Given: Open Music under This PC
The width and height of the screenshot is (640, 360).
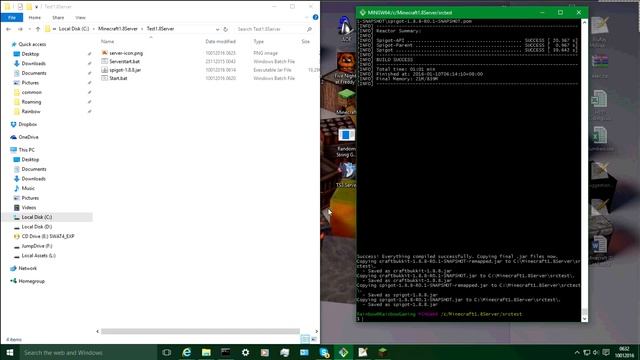Looking at the screenshot, I should (28, 188).
